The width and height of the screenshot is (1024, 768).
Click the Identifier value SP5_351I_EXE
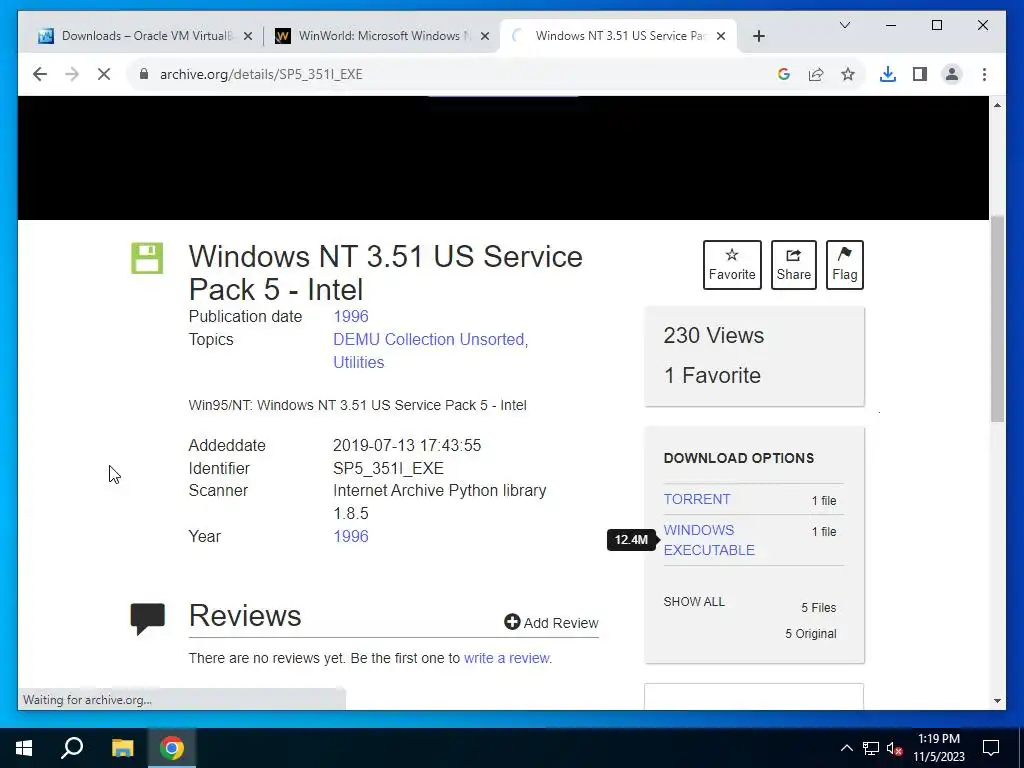[388, 468]
